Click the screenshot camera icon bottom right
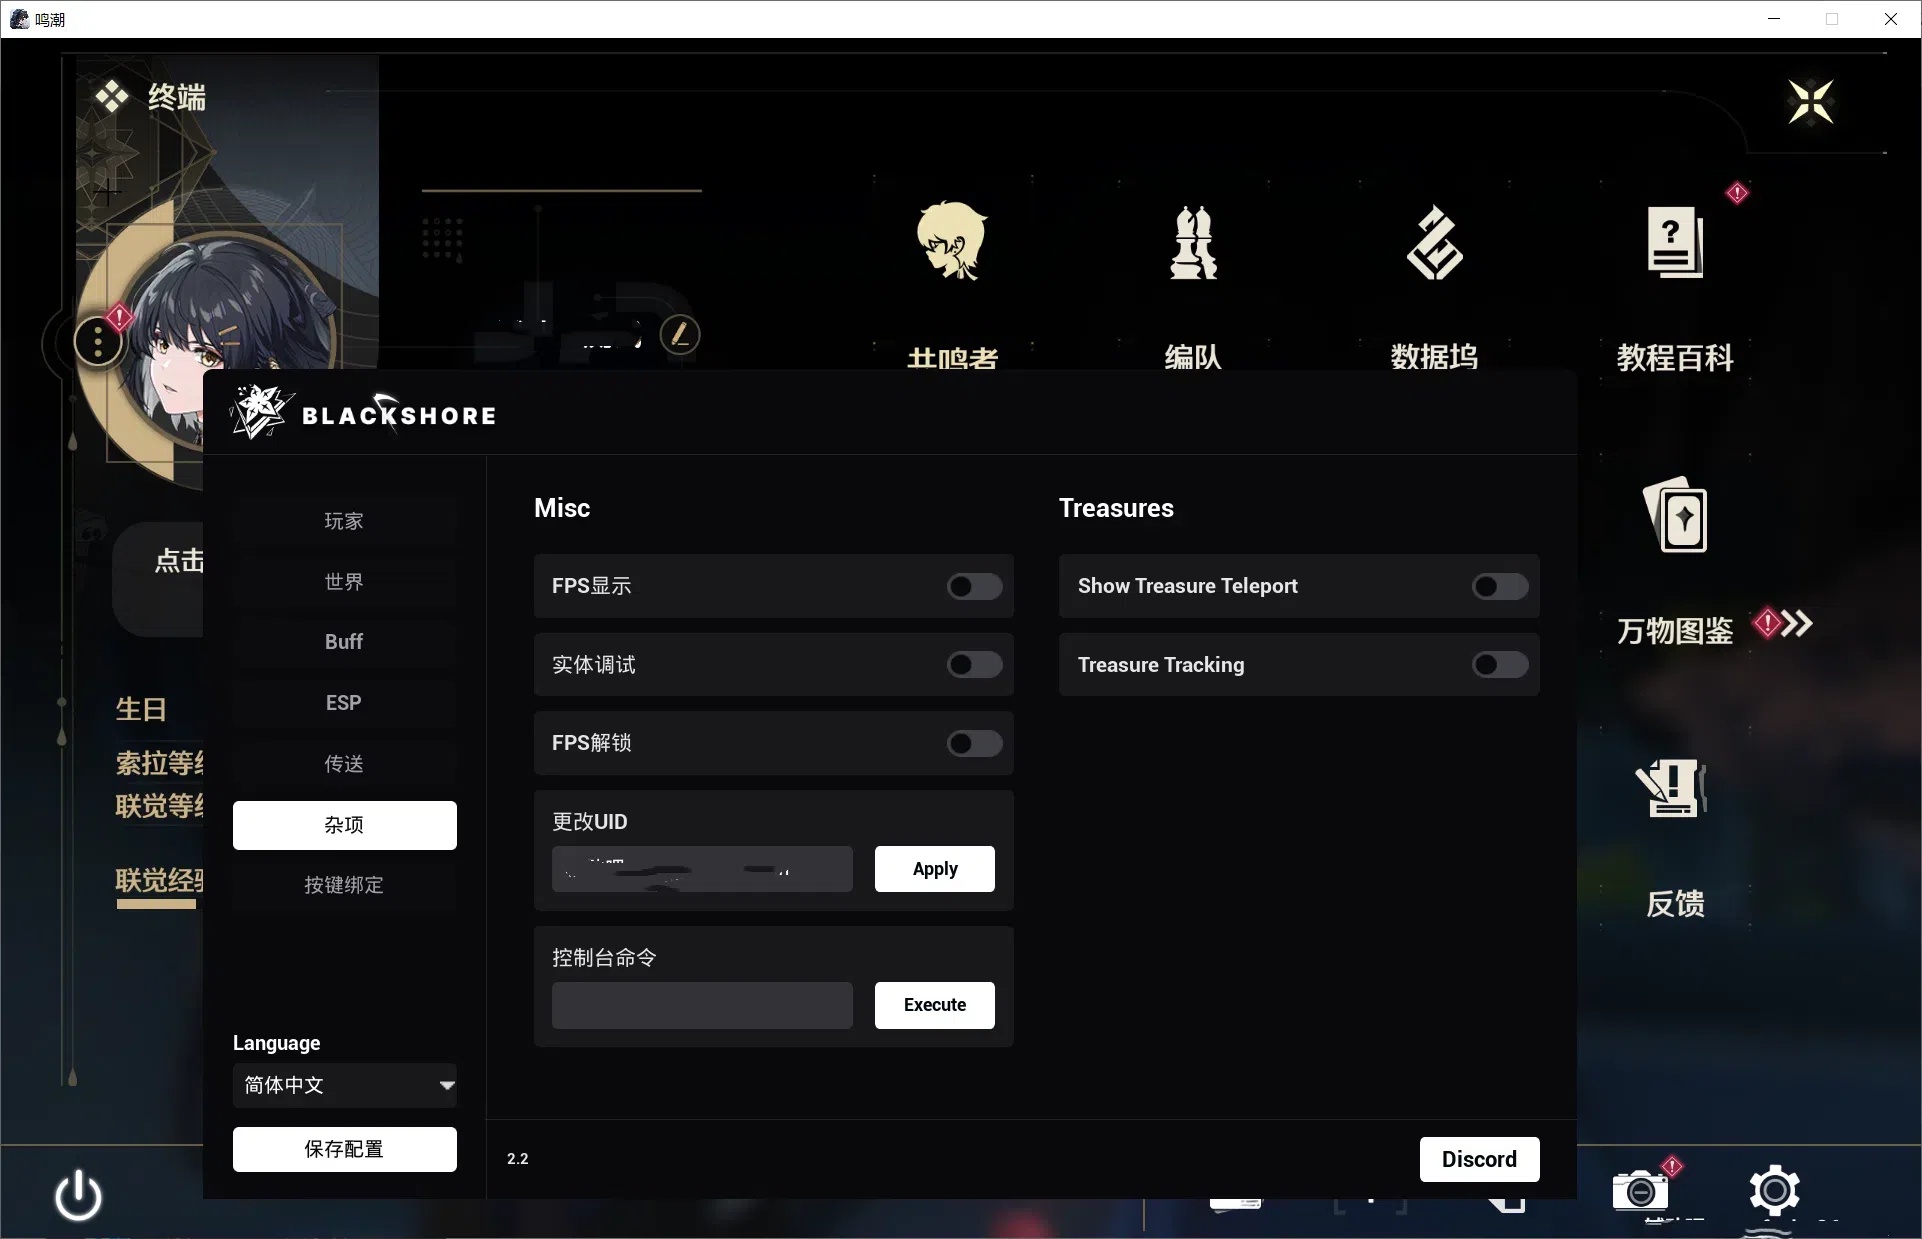This screenshot has width=1922, height=1239. click(x=1641, y=1193)
